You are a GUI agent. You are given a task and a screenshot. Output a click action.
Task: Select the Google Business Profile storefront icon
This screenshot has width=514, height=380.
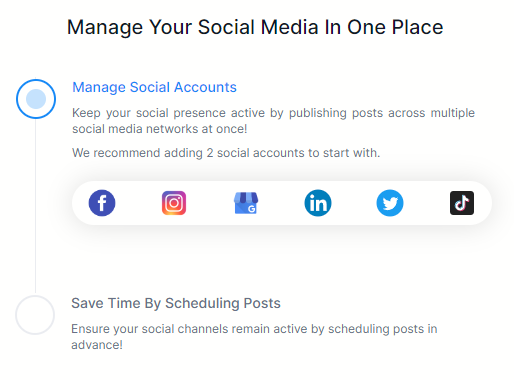pos(246,203)
